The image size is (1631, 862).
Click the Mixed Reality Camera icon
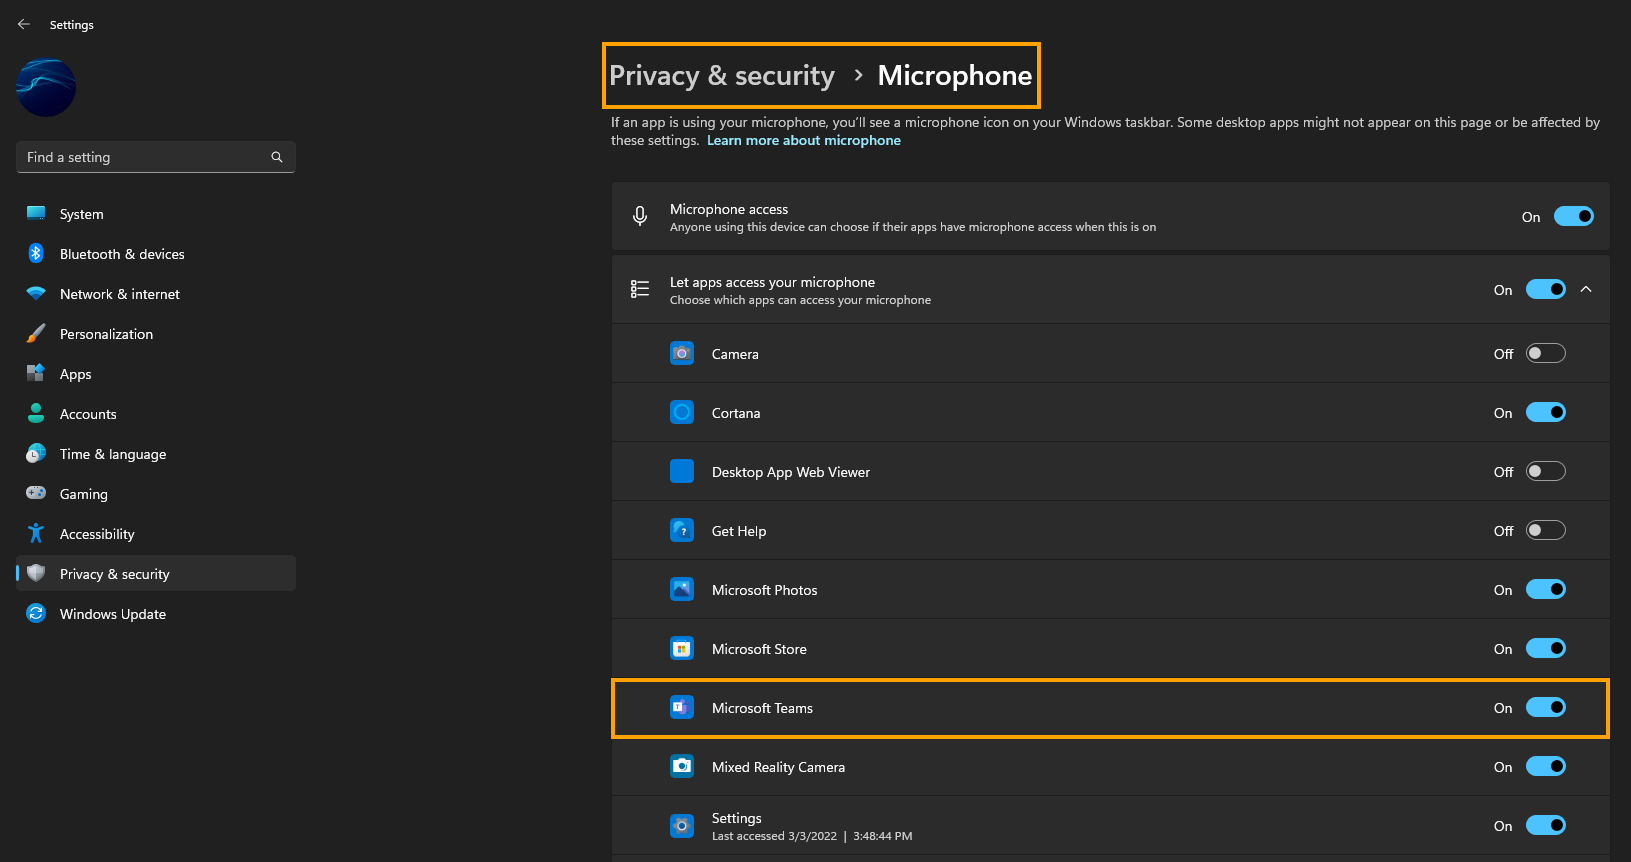pos(682,766)
